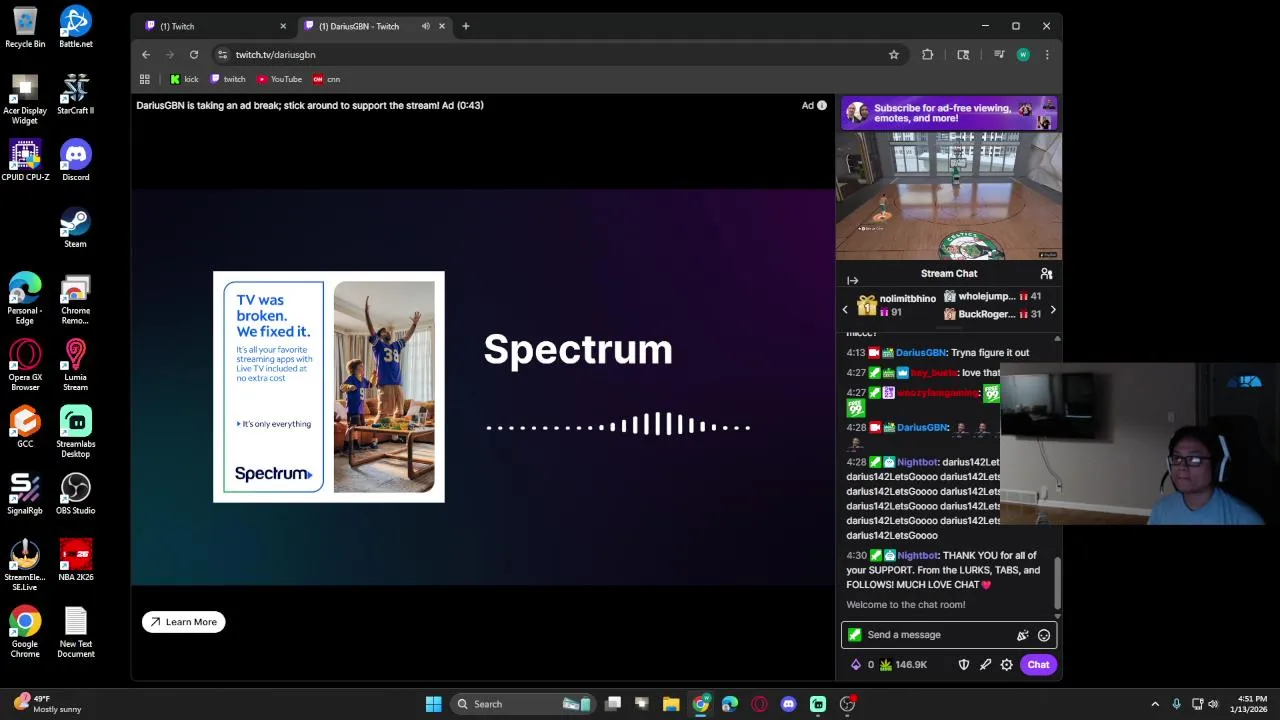Open SignalRgb desktop shortcut

[25, 495]
